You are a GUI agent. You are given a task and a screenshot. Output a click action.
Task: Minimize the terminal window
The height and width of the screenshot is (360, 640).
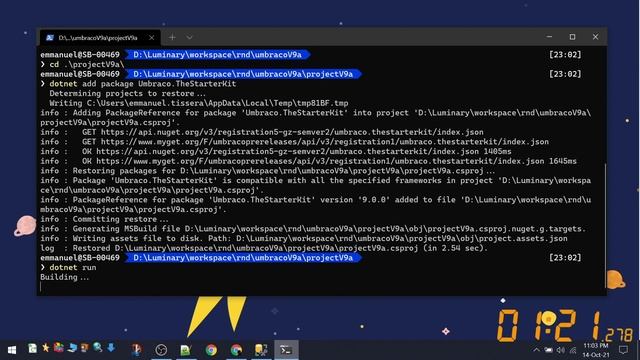click(x=549, y=37)
